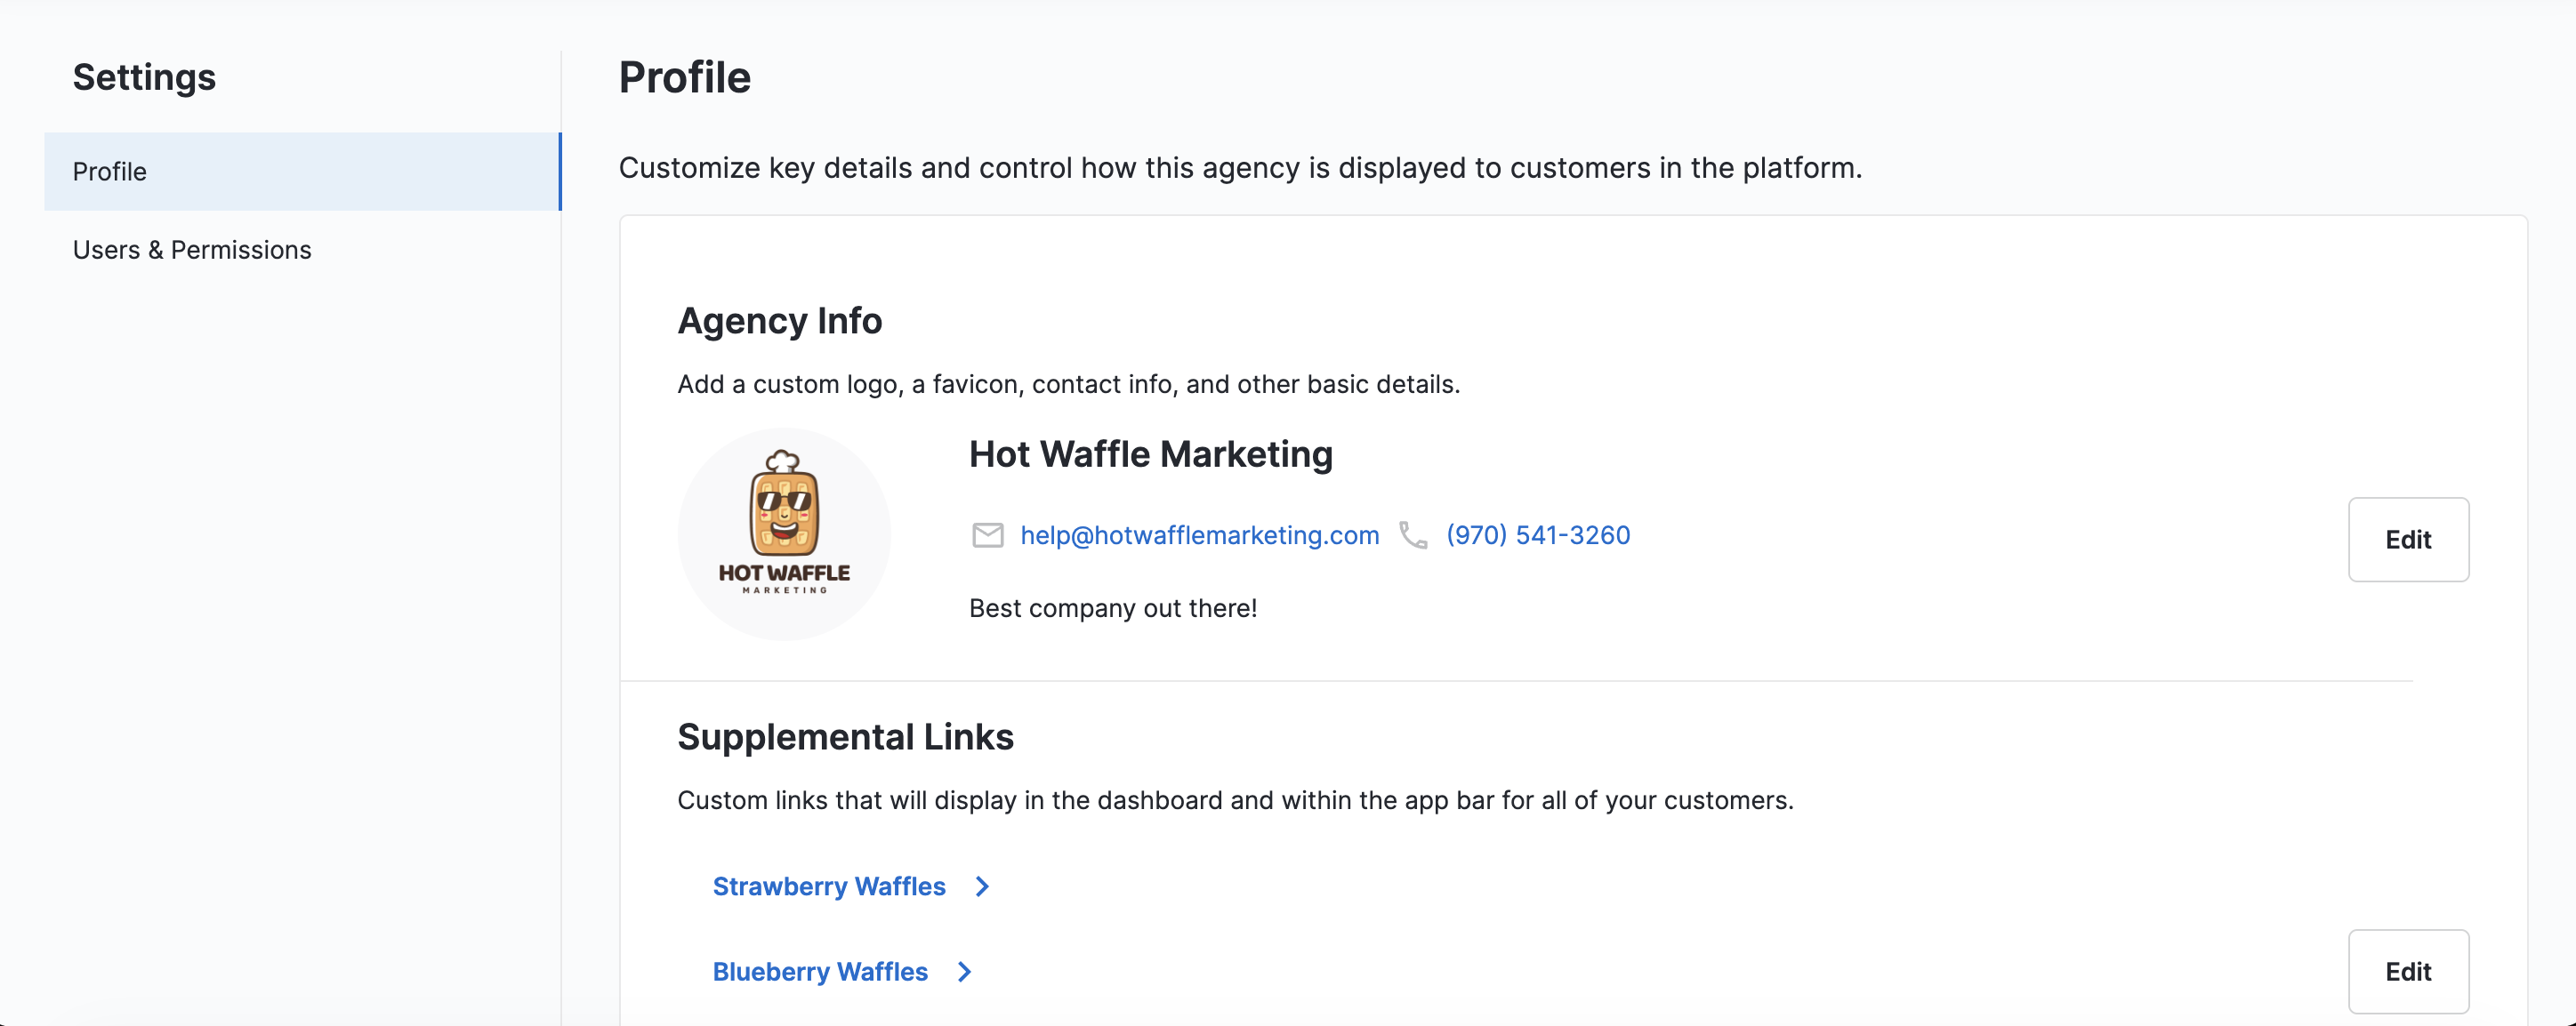Click the chevron beside Strawberry Waffles

(982, 886)
